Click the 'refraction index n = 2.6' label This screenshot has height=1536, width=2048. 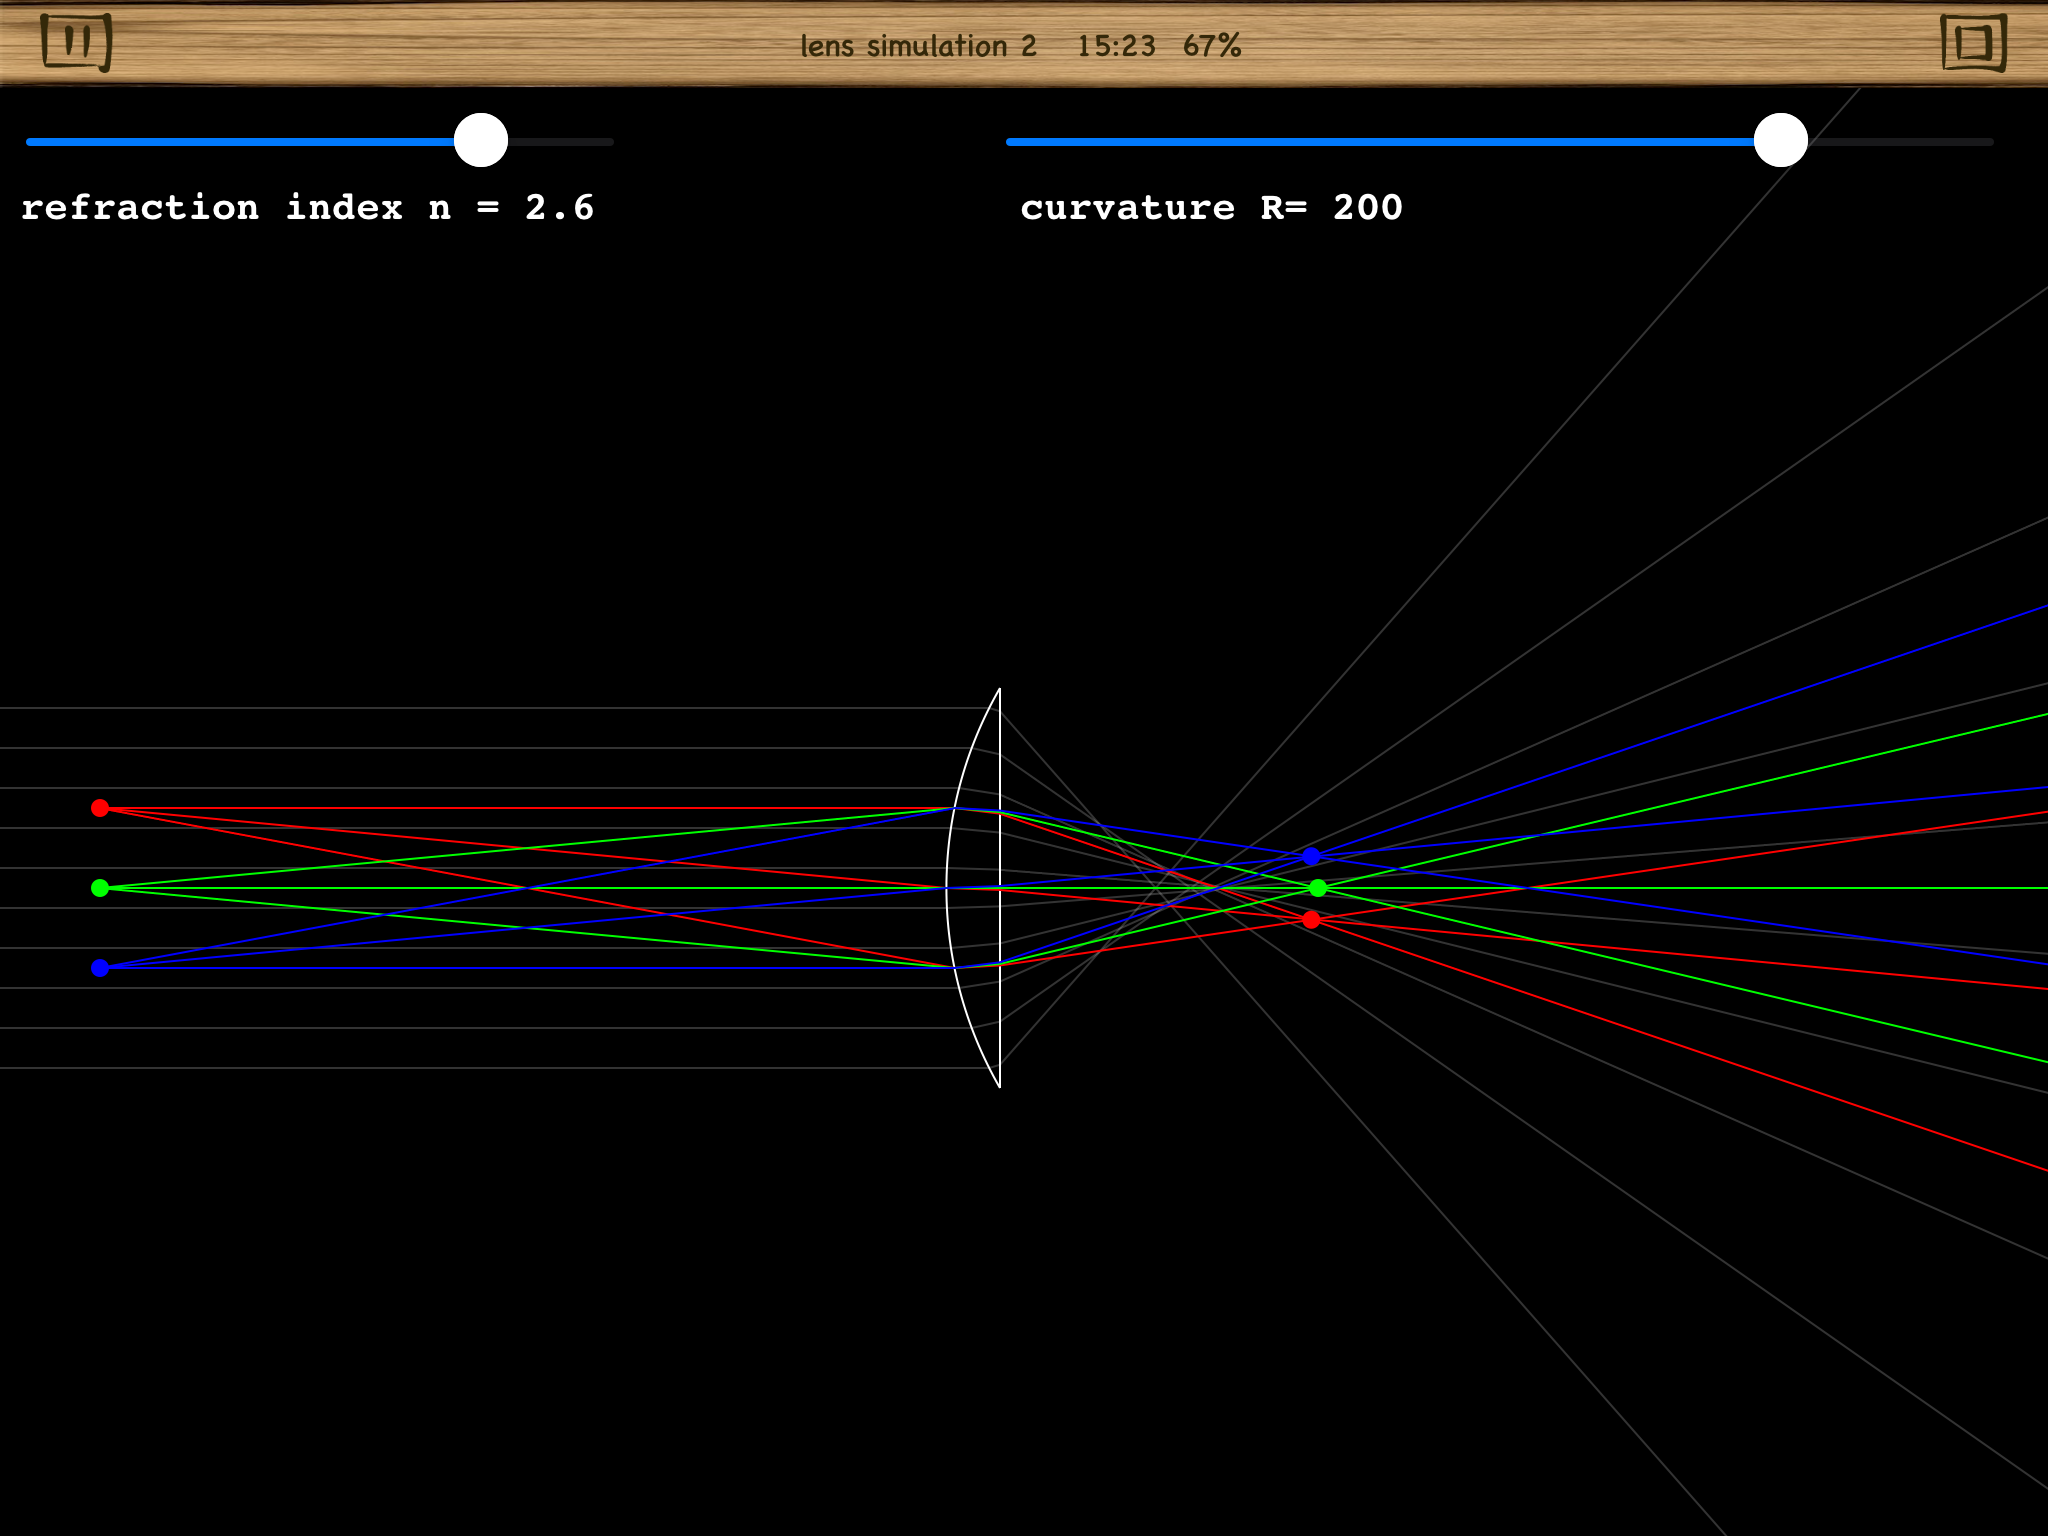tap(308, 208)
